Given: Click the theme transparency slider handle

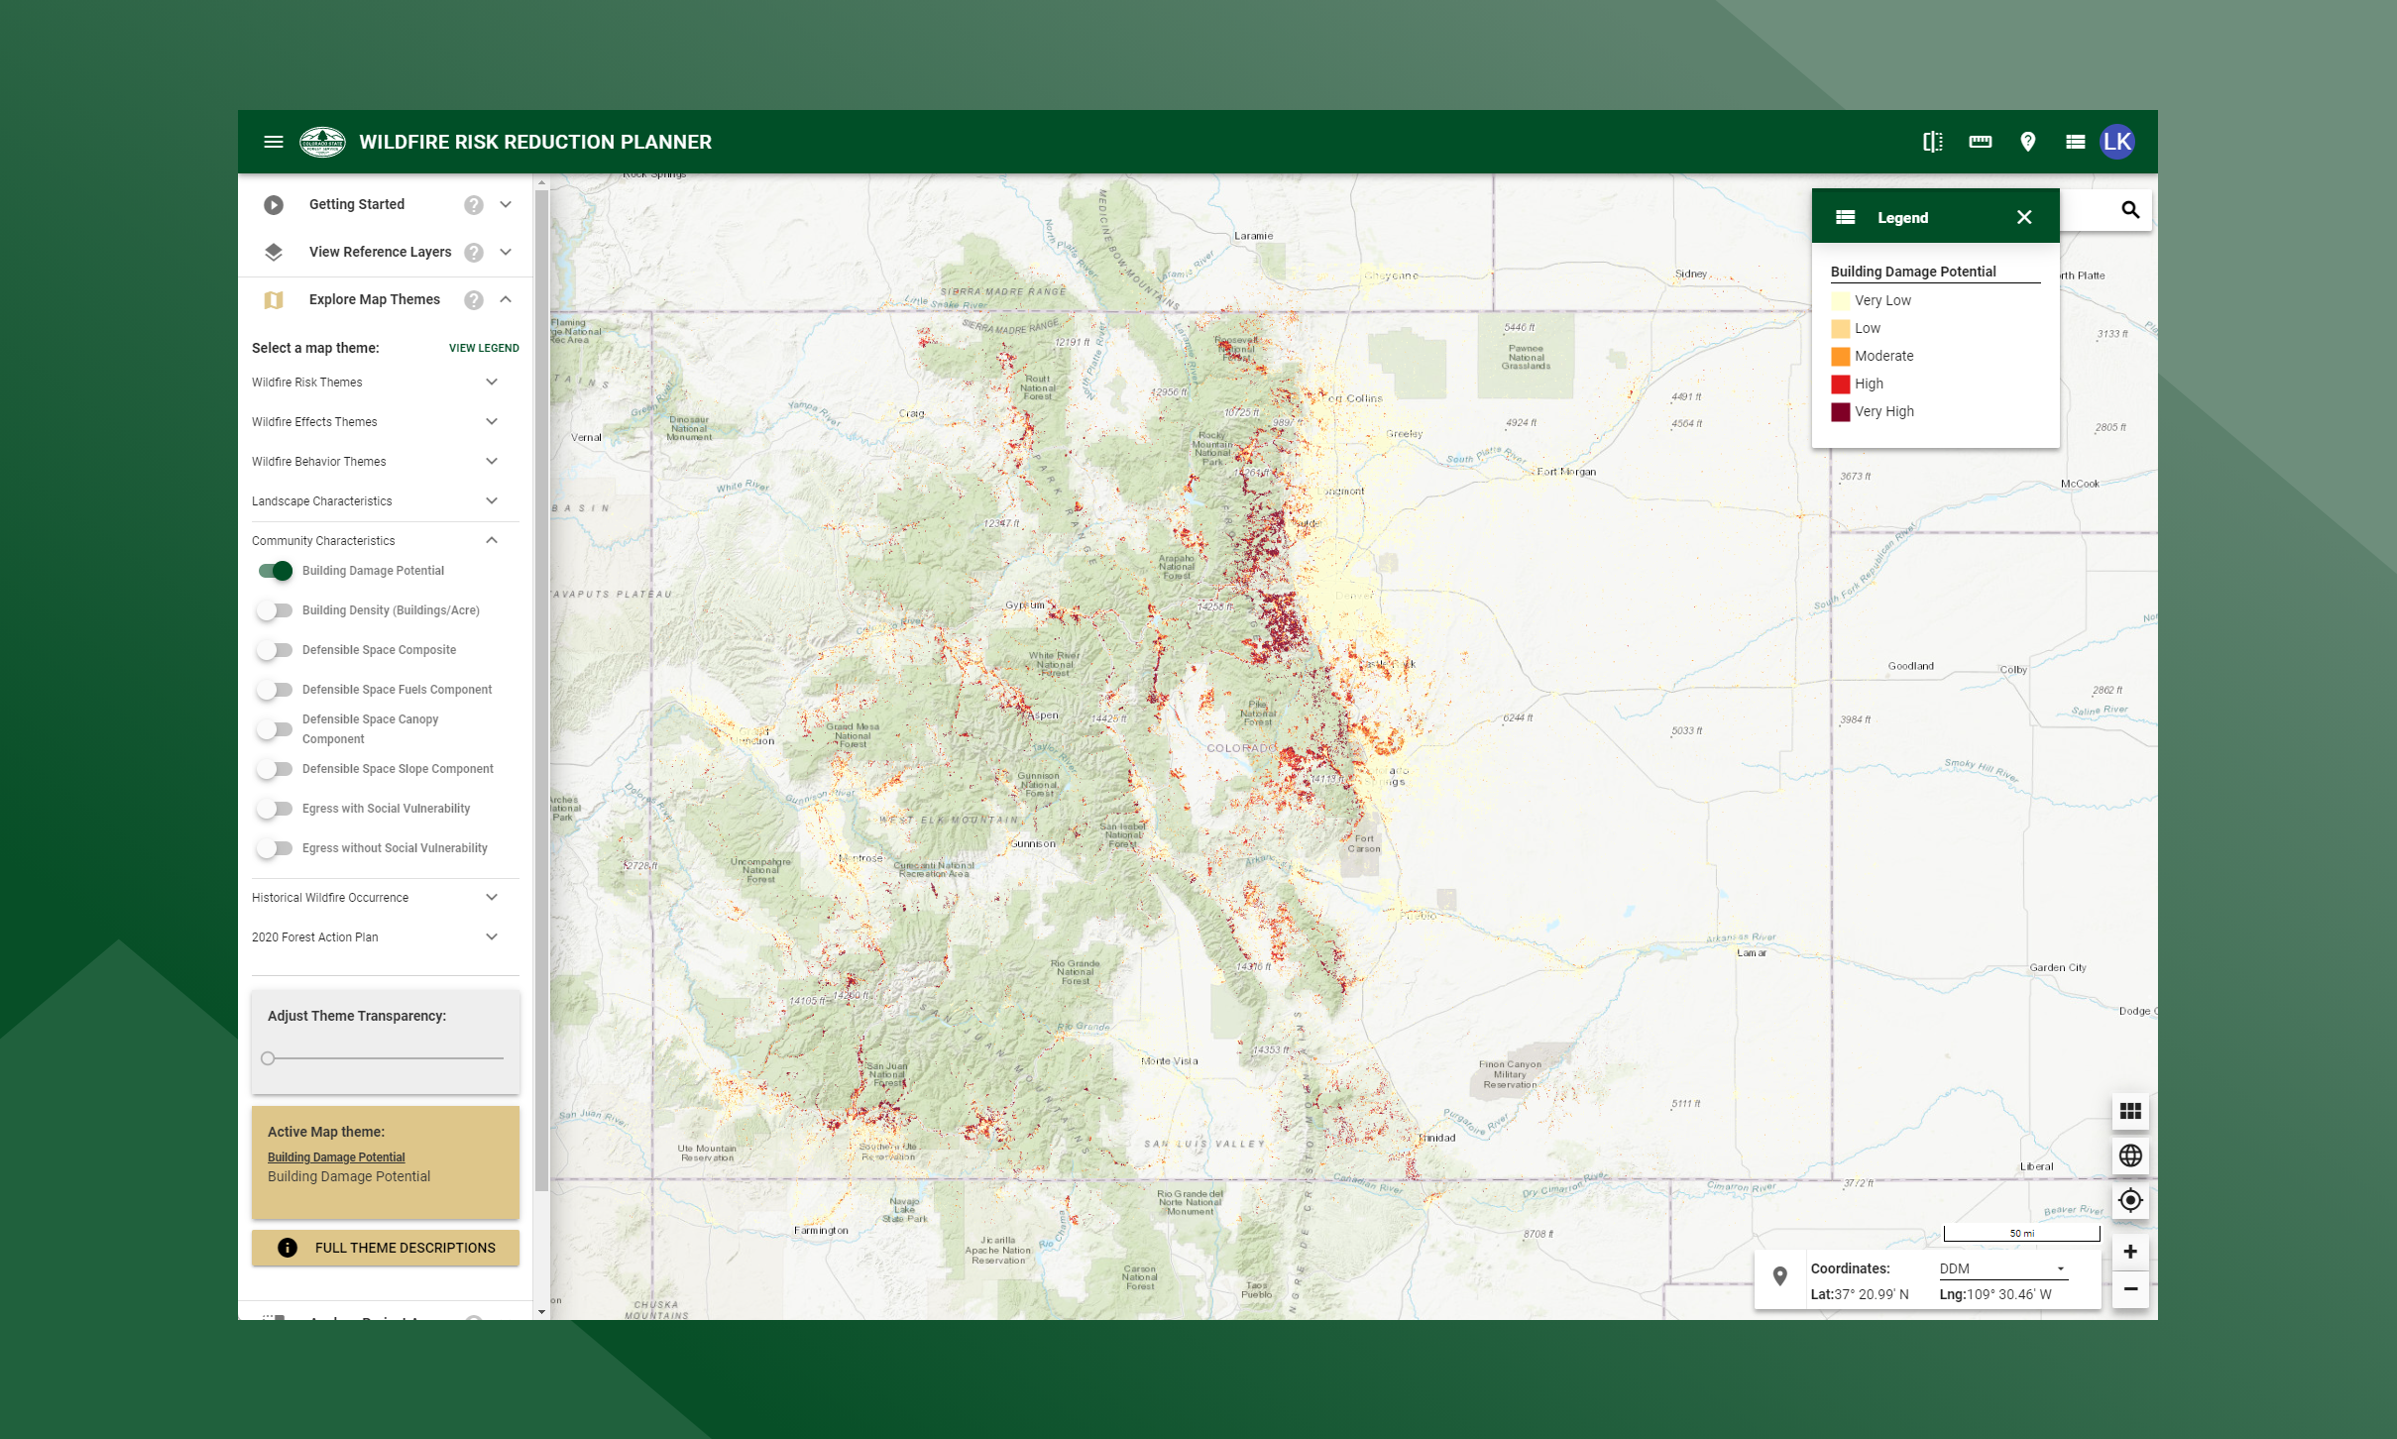Looking at the screenshot, I should coord(268,1058).
